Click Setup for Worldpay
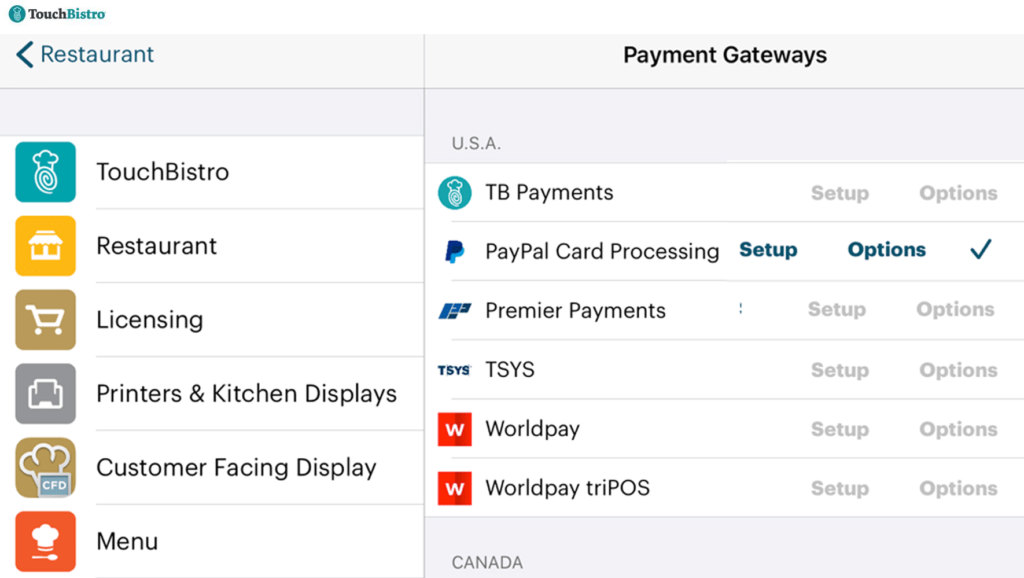 [x=840, y=429]
